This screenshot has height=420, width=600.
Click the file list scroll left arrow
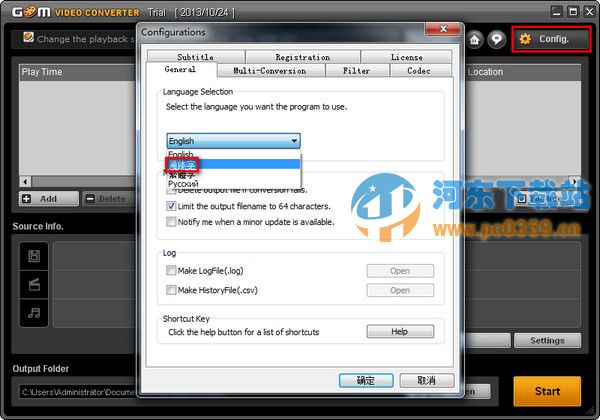pyautogui.click(x=25, y=181)
